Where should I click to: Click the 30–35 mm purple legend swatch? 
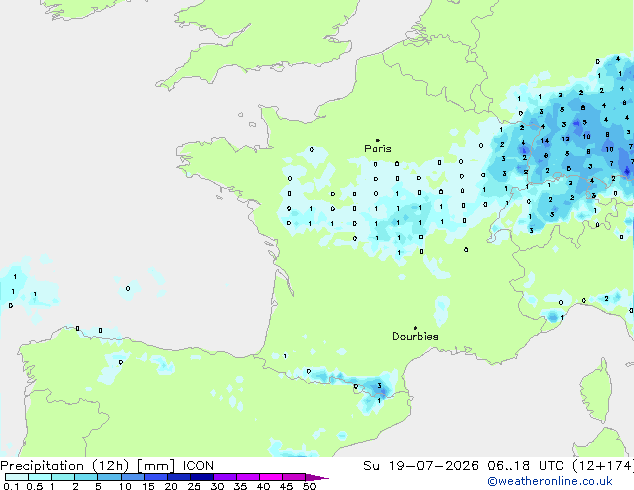pos(224,477)
